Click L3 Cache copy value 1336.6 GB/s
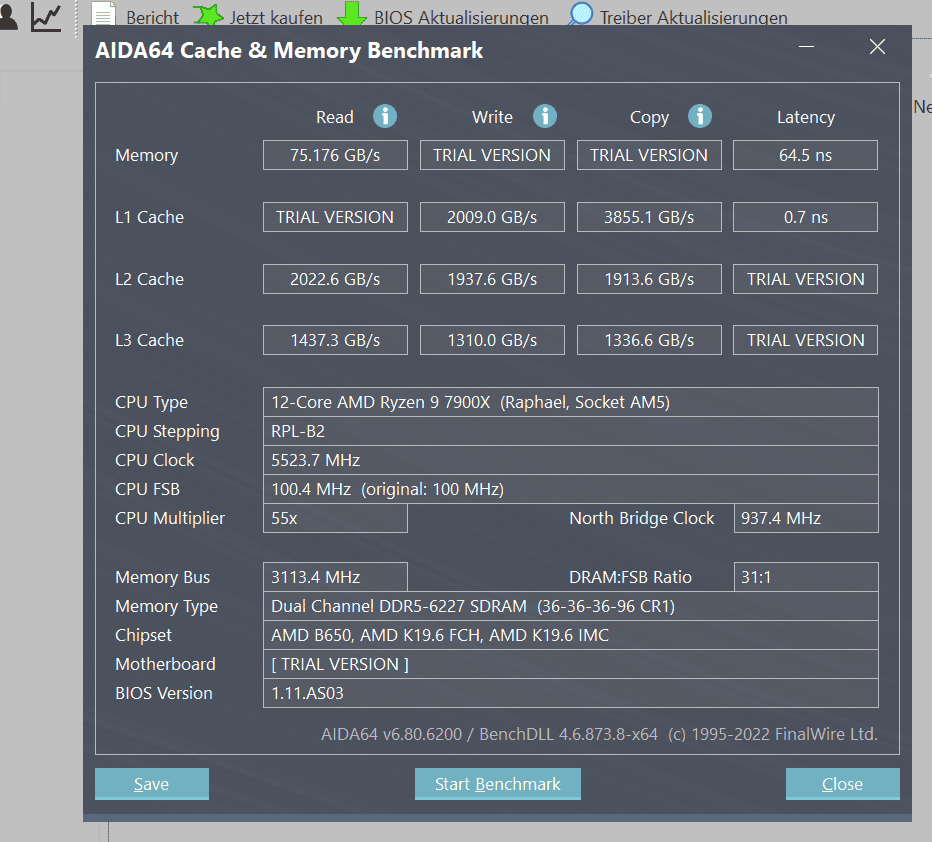The width and height of the screenshot is (932, 842). (x=649, y=340)
